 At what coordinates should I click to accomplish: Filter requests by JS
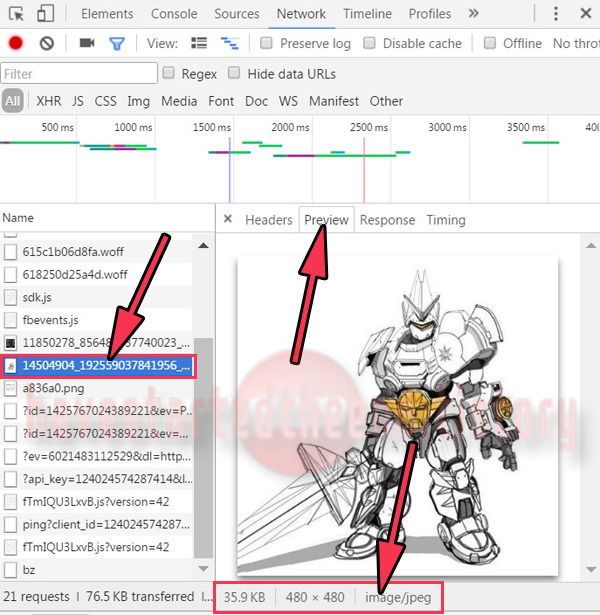(78, 101)
